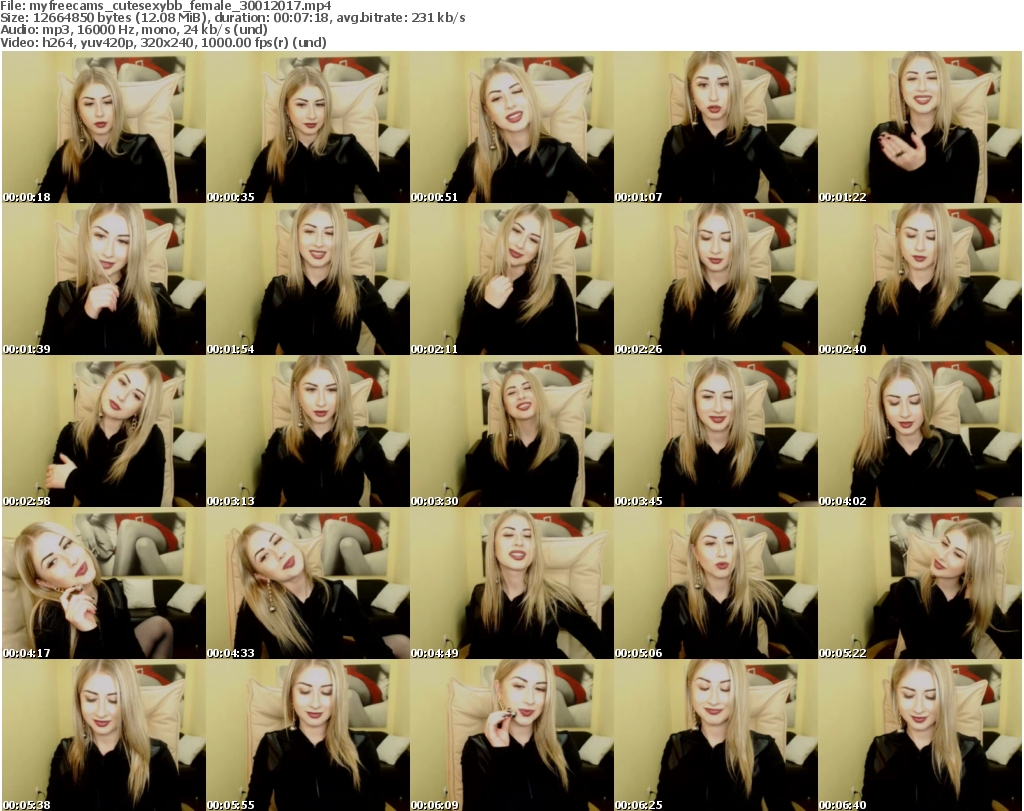
Task: Select the thumbnail timestamped 00:05:38
Action: 104,735
